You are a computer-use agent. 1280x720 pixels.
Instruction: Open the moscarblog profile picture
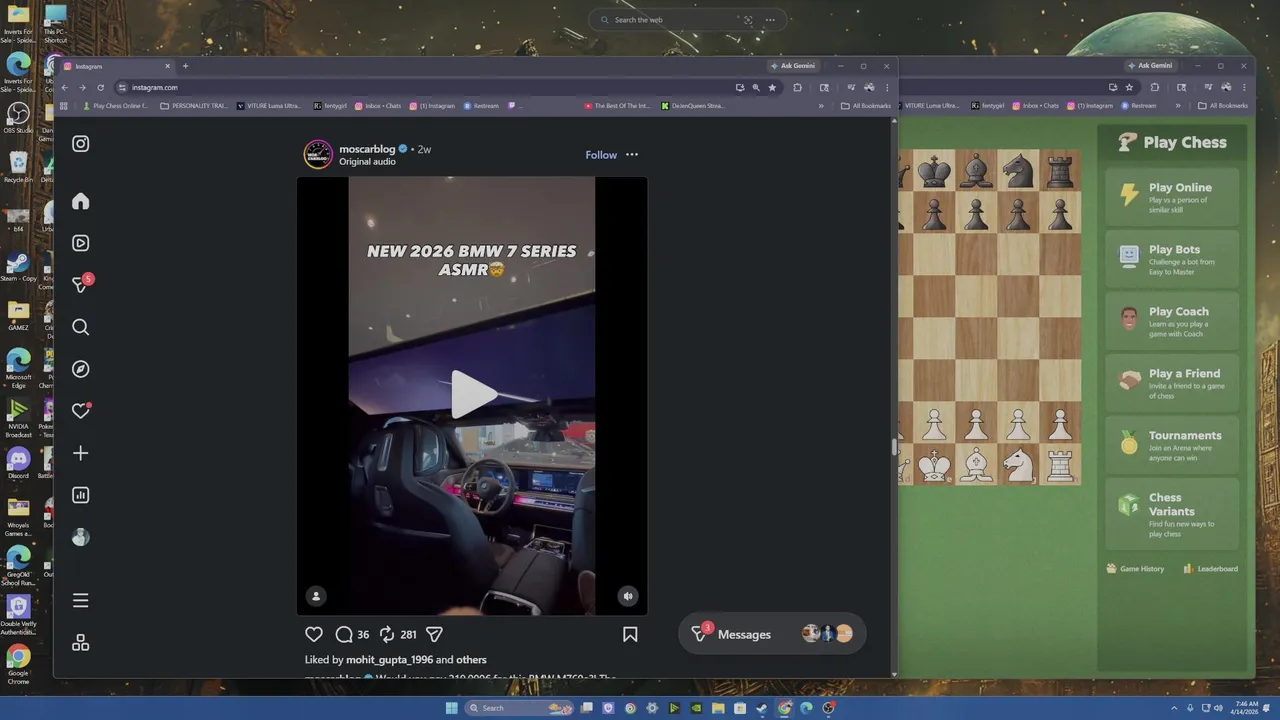318,154
